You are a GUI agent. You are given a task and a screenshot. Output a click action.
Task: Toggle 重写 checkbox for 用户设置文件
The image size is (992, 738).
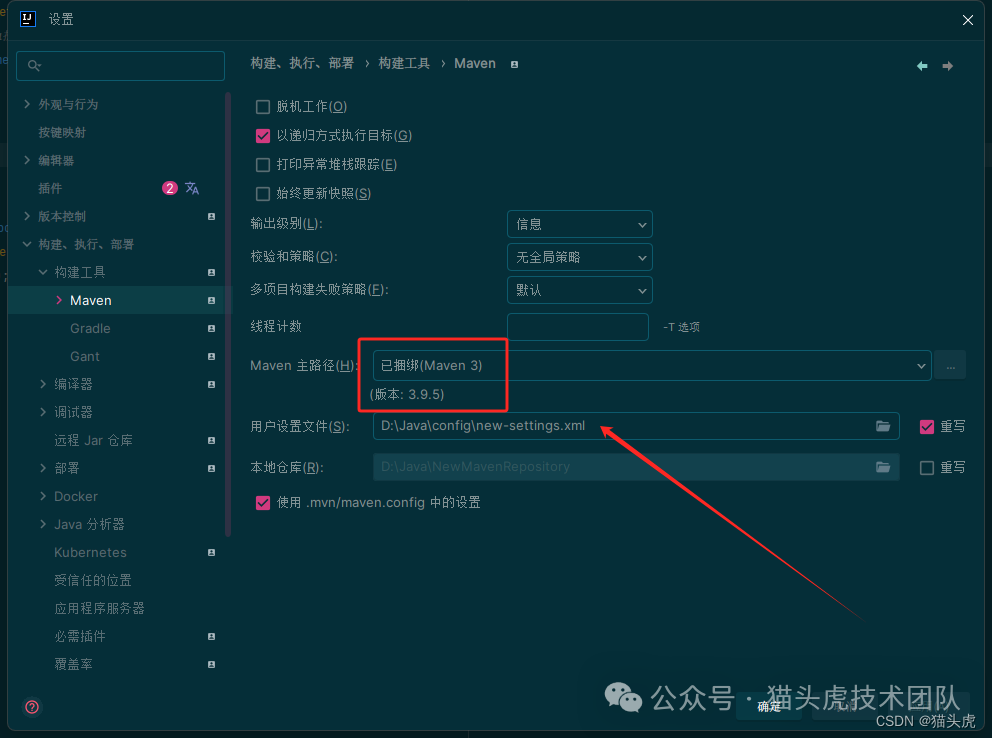click(926, 426)
